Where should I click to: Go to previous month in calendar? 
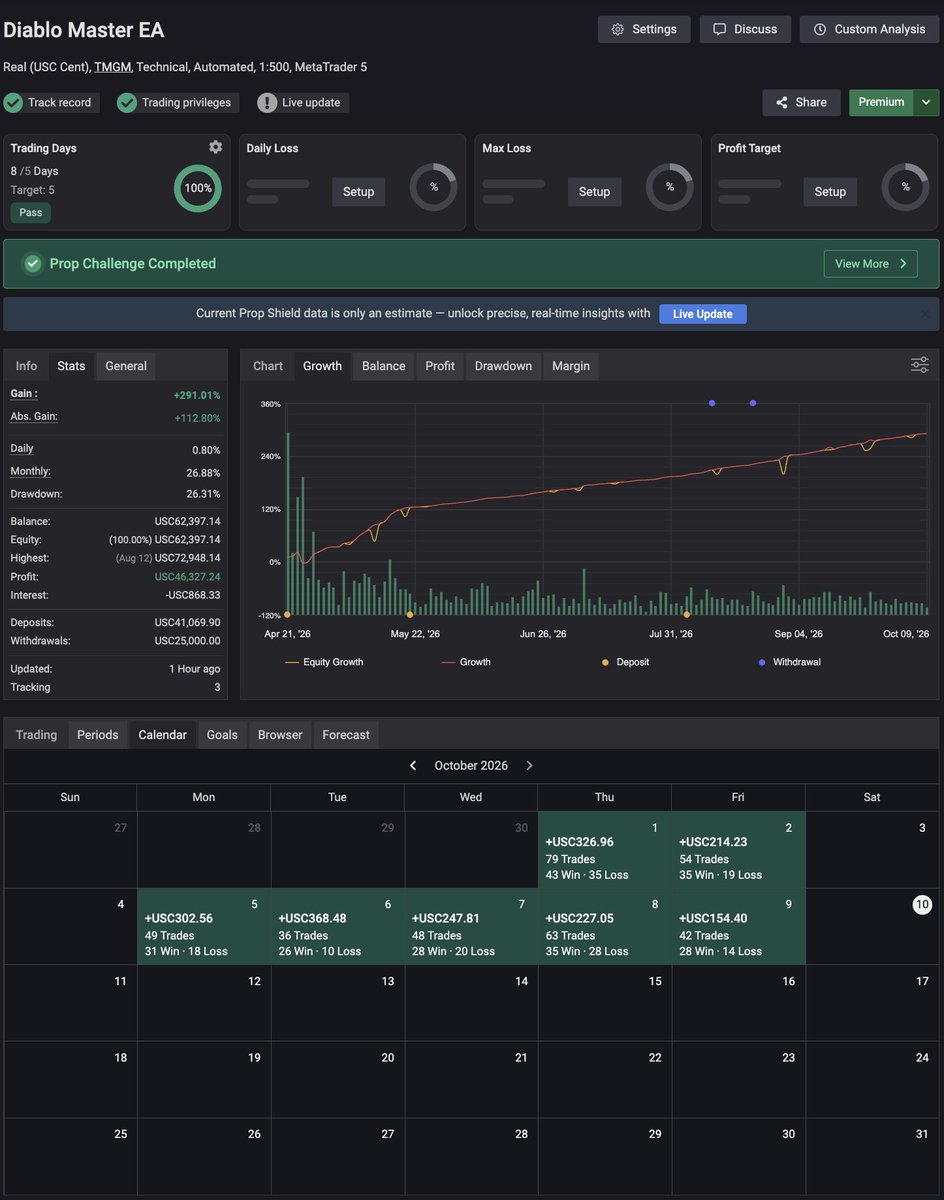coord(413,766)
